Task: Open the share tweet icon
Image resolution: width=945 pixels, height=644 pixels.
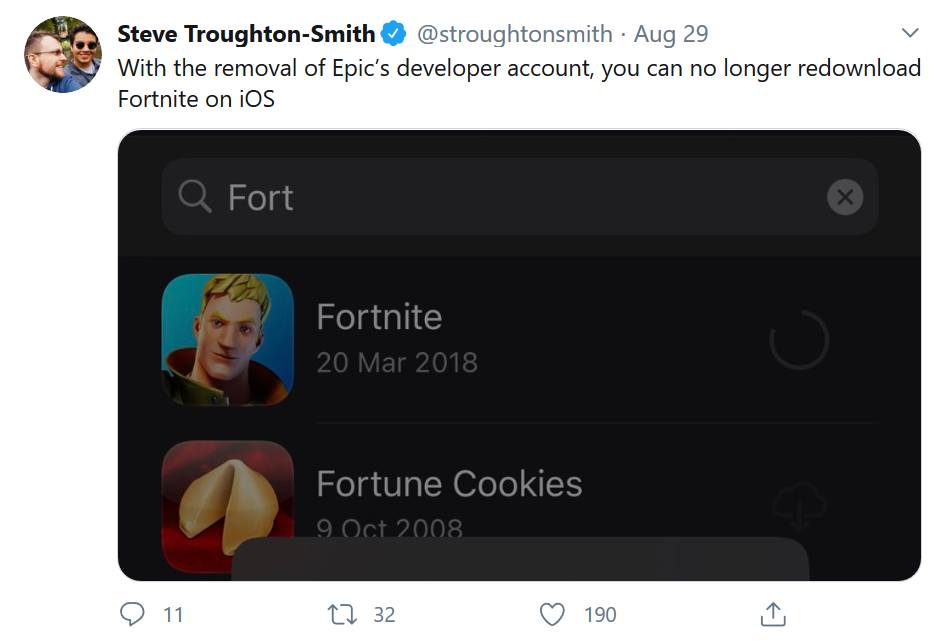Action: coord(772,613)
